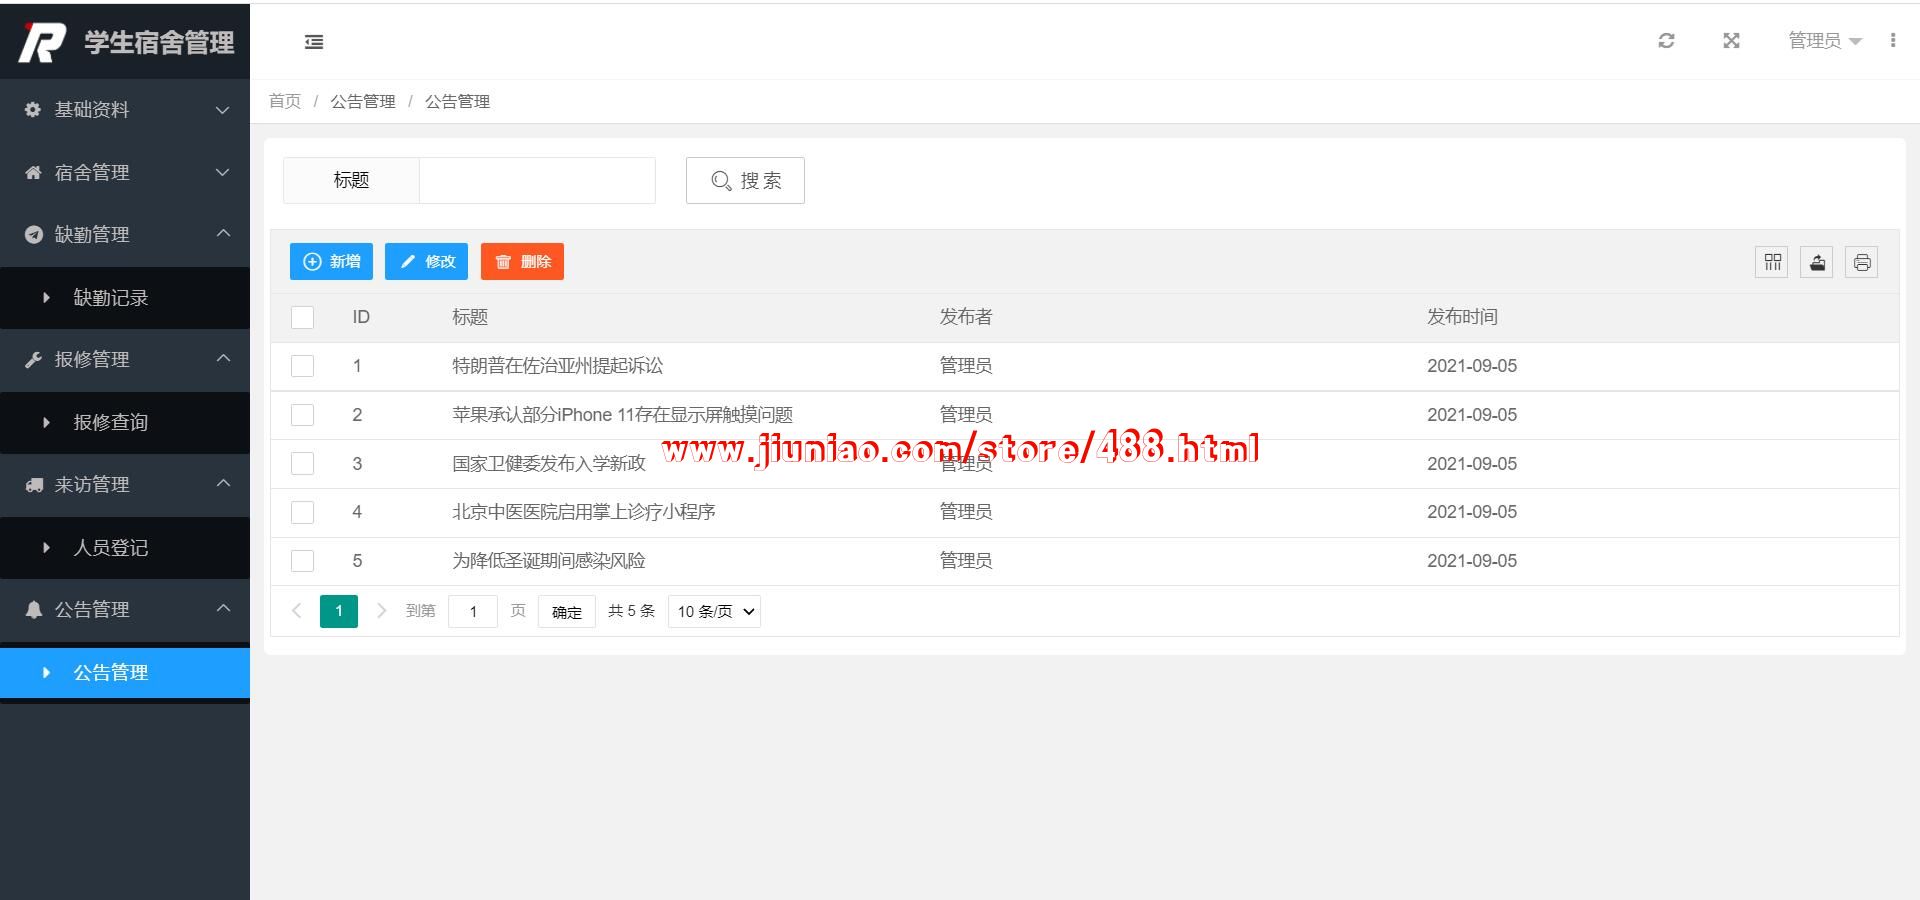Expand the 基础资料 sidebar menu
The image size is (1920, 900).
pyautogui.click(x=125, y=110)
